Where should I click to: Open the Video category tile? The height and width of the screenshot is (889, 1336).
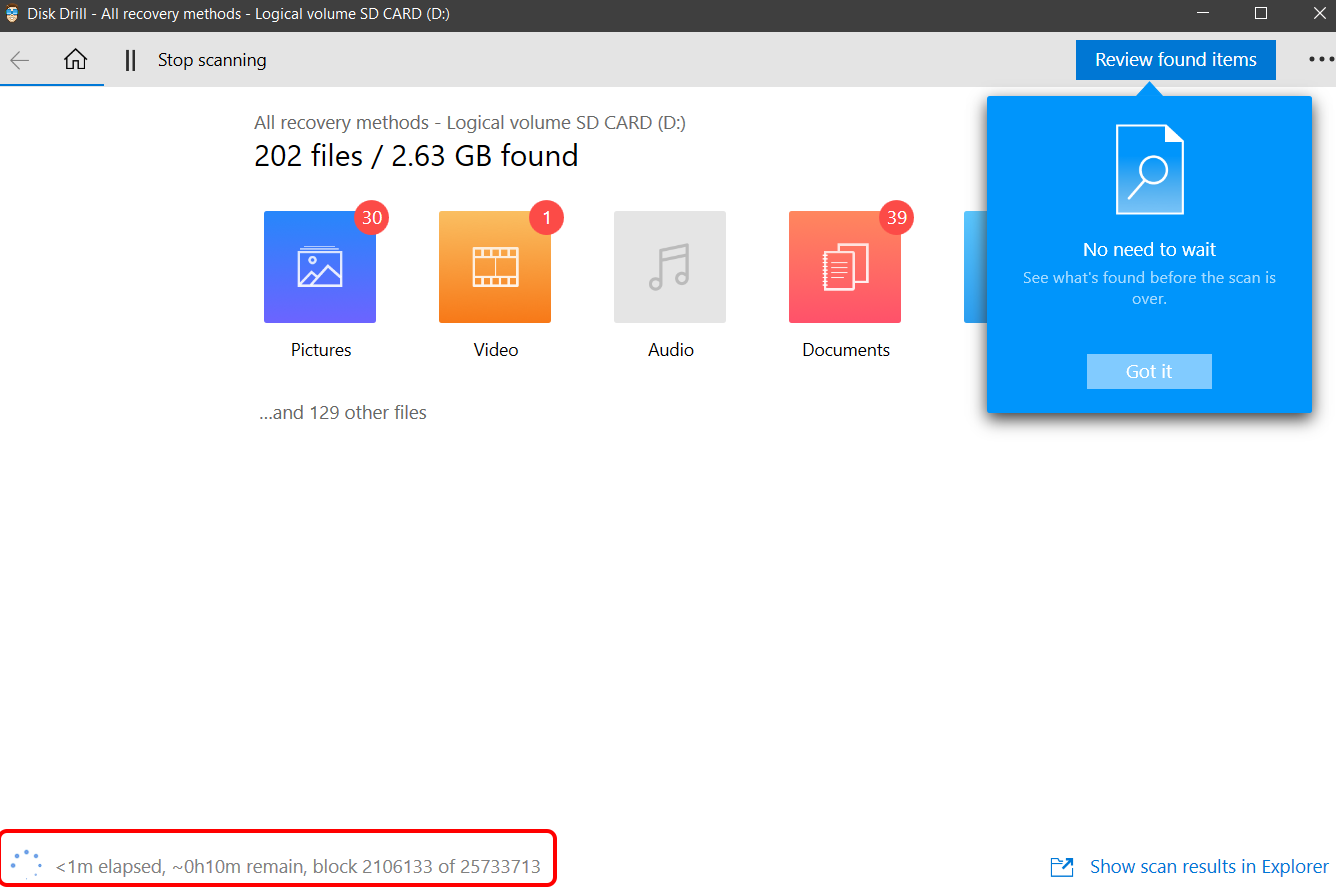pos(495,267)
